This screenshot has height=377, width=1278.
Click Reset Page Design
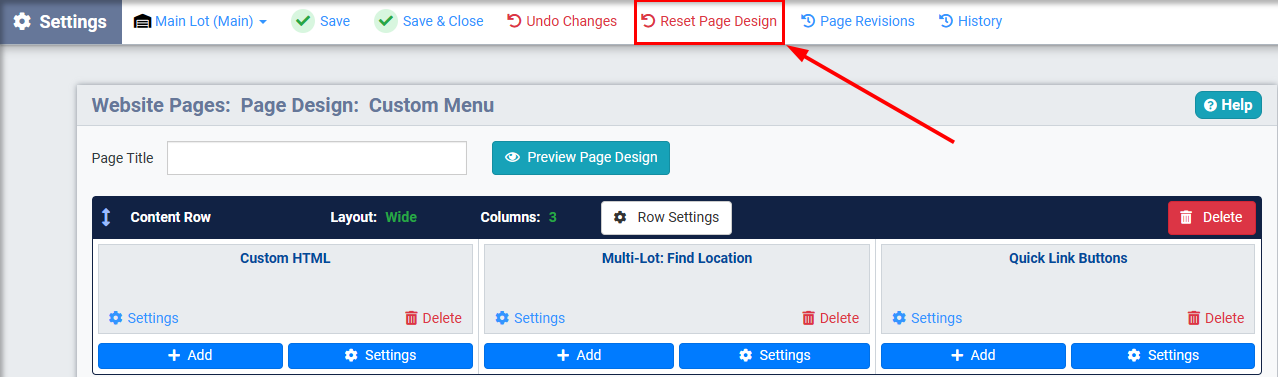click(x=708, y=21)
